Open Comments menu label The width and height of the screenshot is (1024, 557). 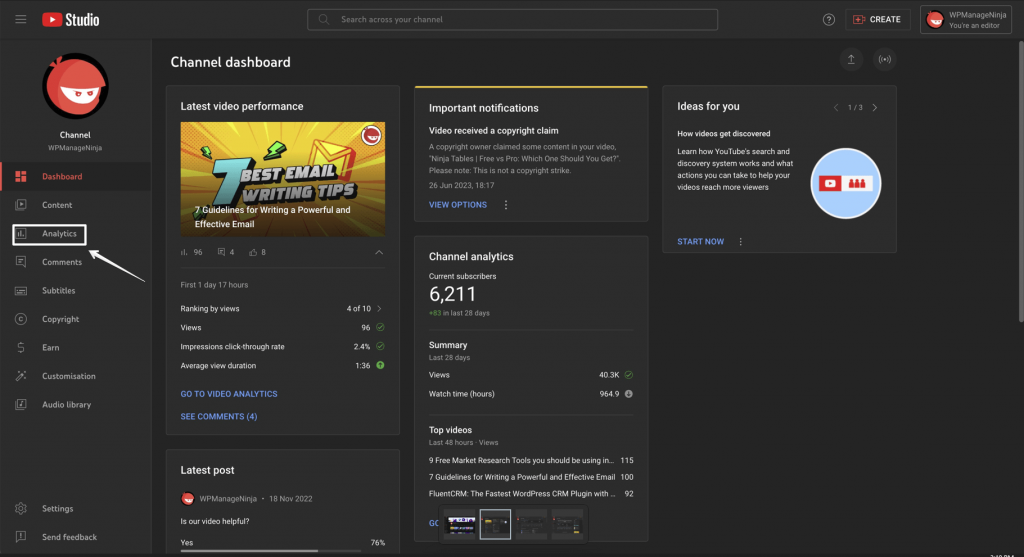point(62,262)
